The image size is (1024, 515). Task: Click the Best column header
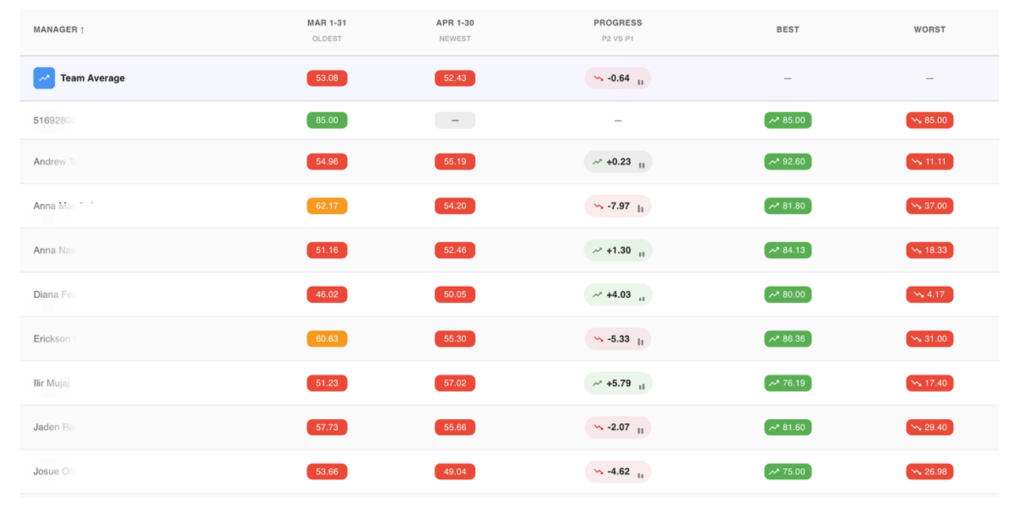click(x=788, y=29)
